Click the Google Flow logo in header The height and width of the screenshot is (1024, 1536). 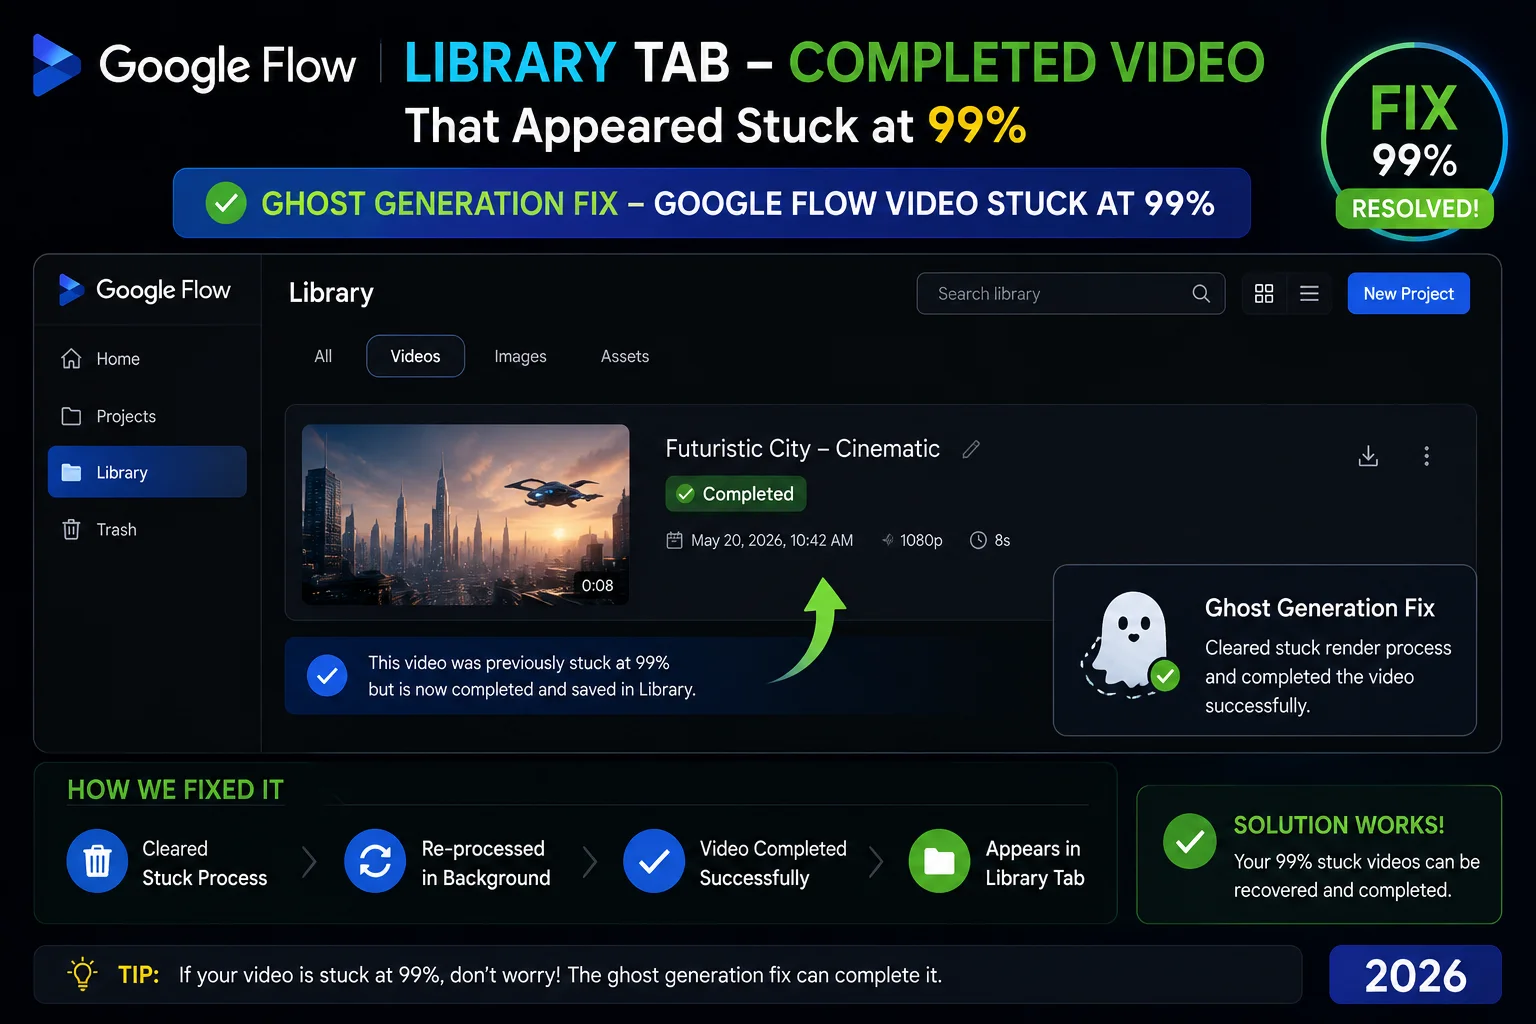pos(194,66)
